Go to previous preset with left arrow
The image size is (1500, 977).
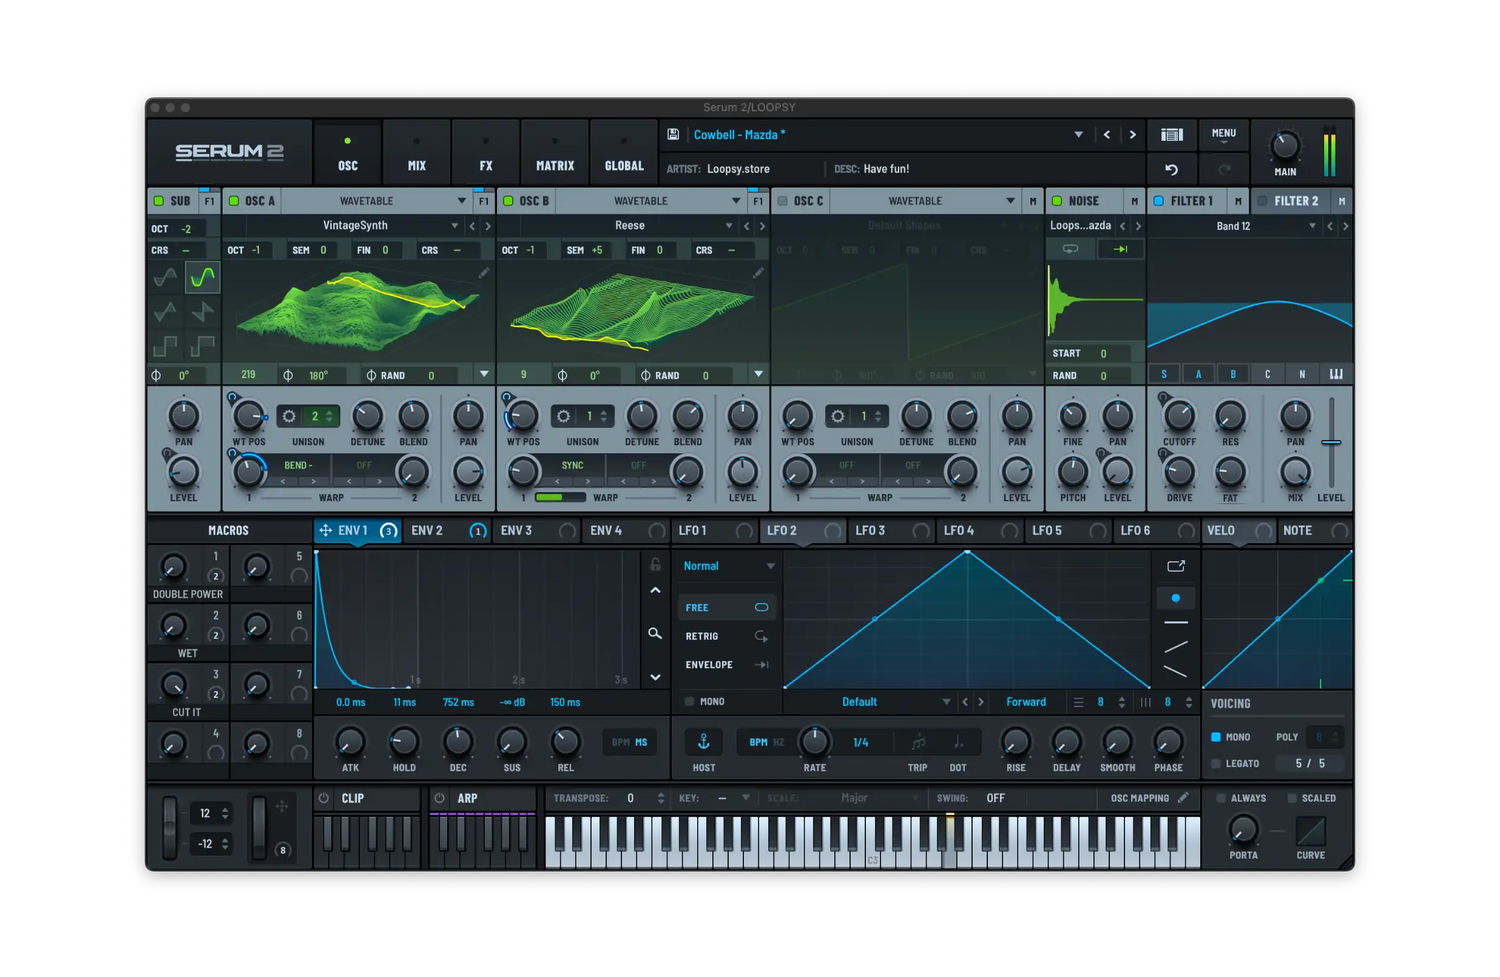[1106, 135]
